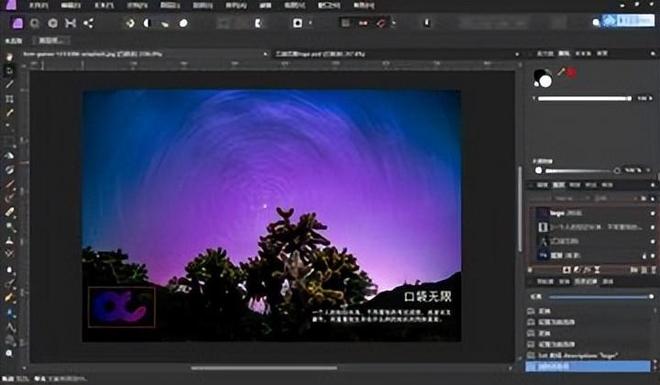Add a new pixel layer icon
The width and height of the screenshot is (660, 385).
coord(644,270)
